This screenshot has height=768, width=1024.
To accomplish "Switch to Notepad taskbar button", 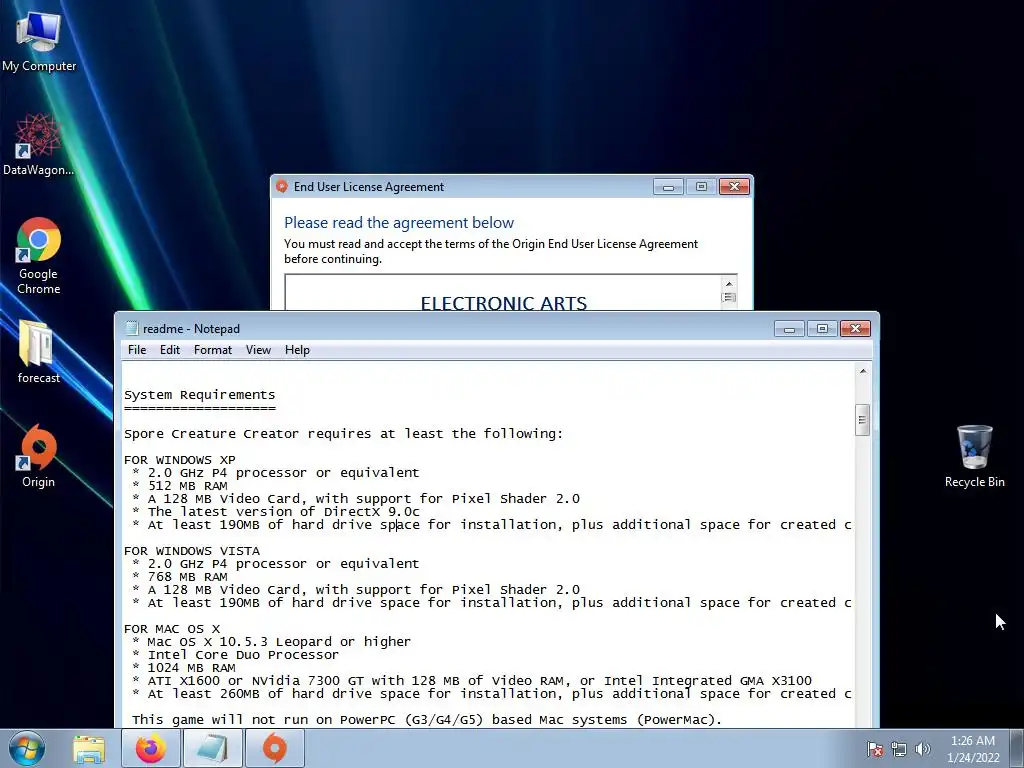I will pos(213,748).
